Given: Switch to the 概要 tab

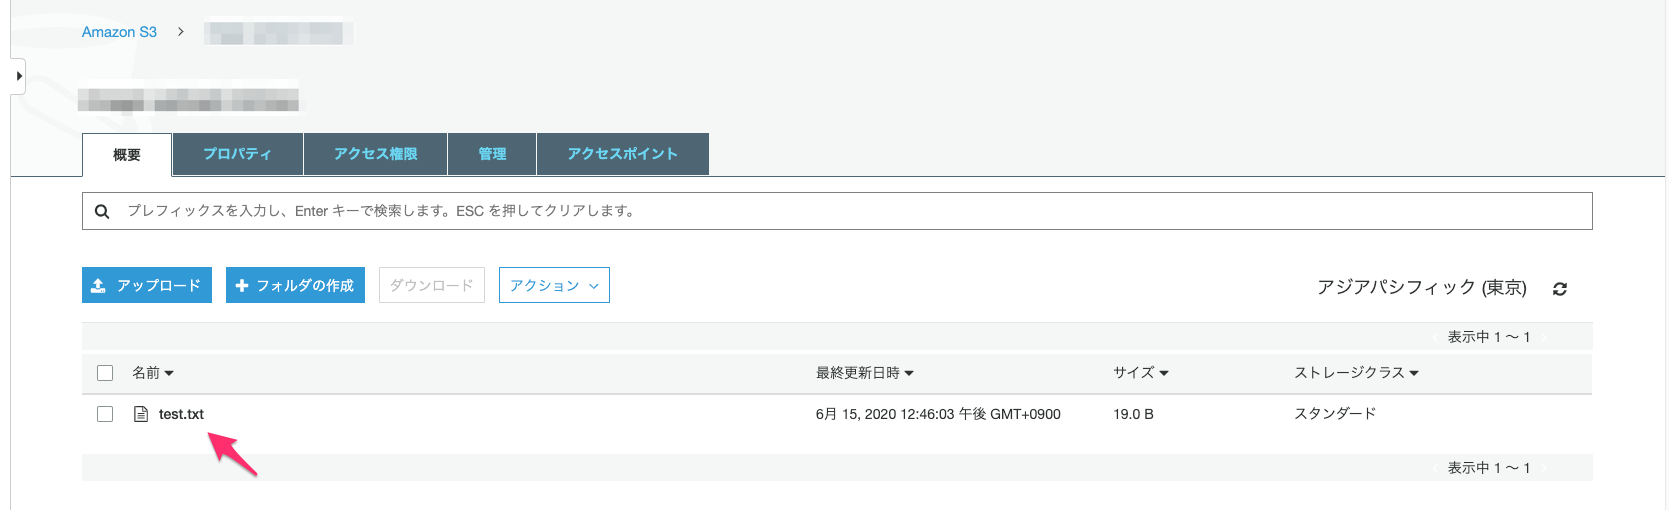Looking at the screenshot, I should coord(127,155).
